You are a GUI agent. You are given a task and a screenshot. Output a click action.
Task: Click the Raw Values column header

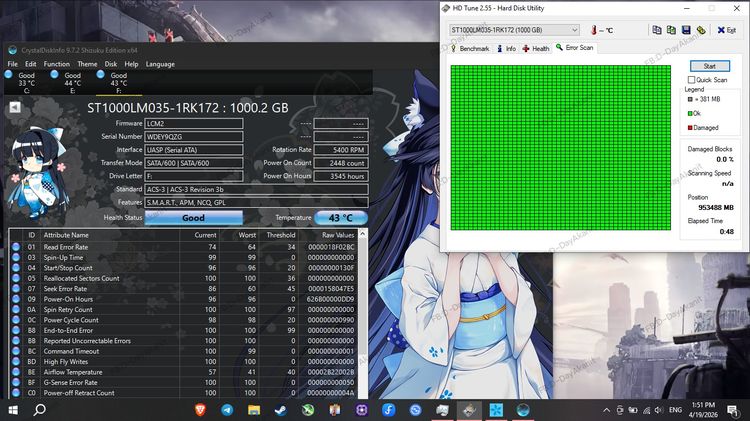coord(338,235)
